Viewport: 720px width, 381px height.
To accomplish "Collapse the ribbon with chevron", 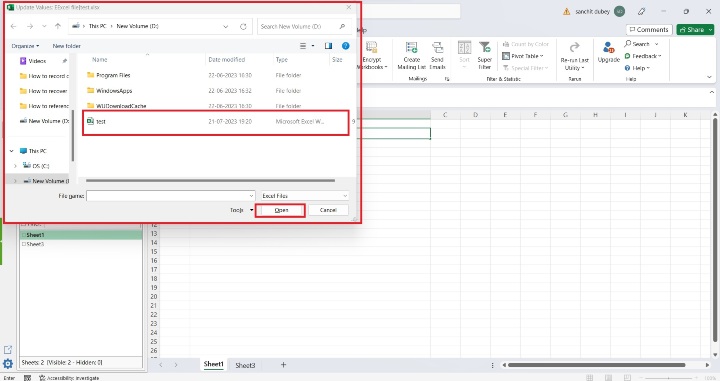I will coord(710,78).
